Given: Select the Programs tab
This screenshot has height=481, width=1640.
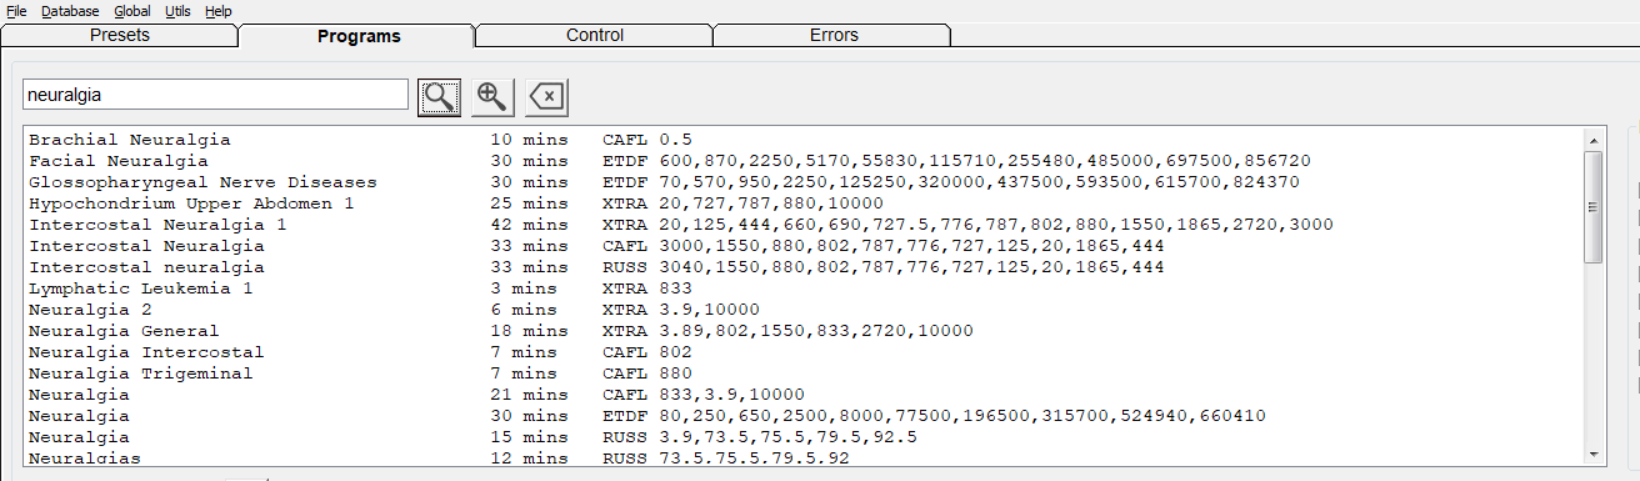Looking at the screenshot, I should point(358,36).
